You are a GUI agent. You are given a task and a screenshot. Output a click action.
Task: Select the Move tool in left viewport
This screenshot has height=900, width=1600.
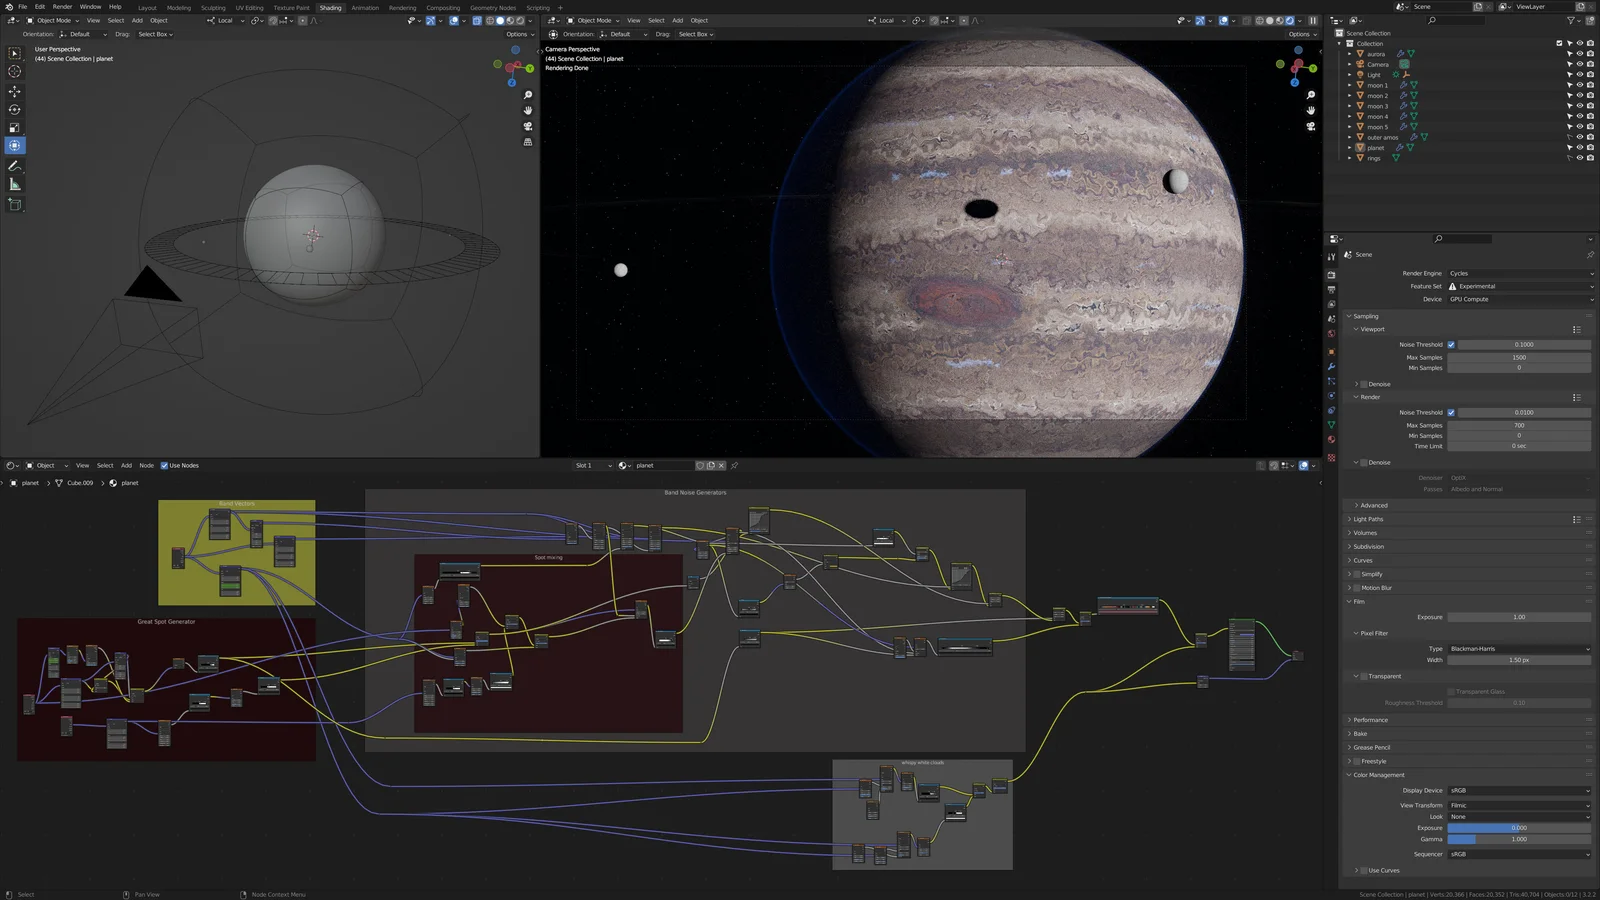(x=14, y=91)
